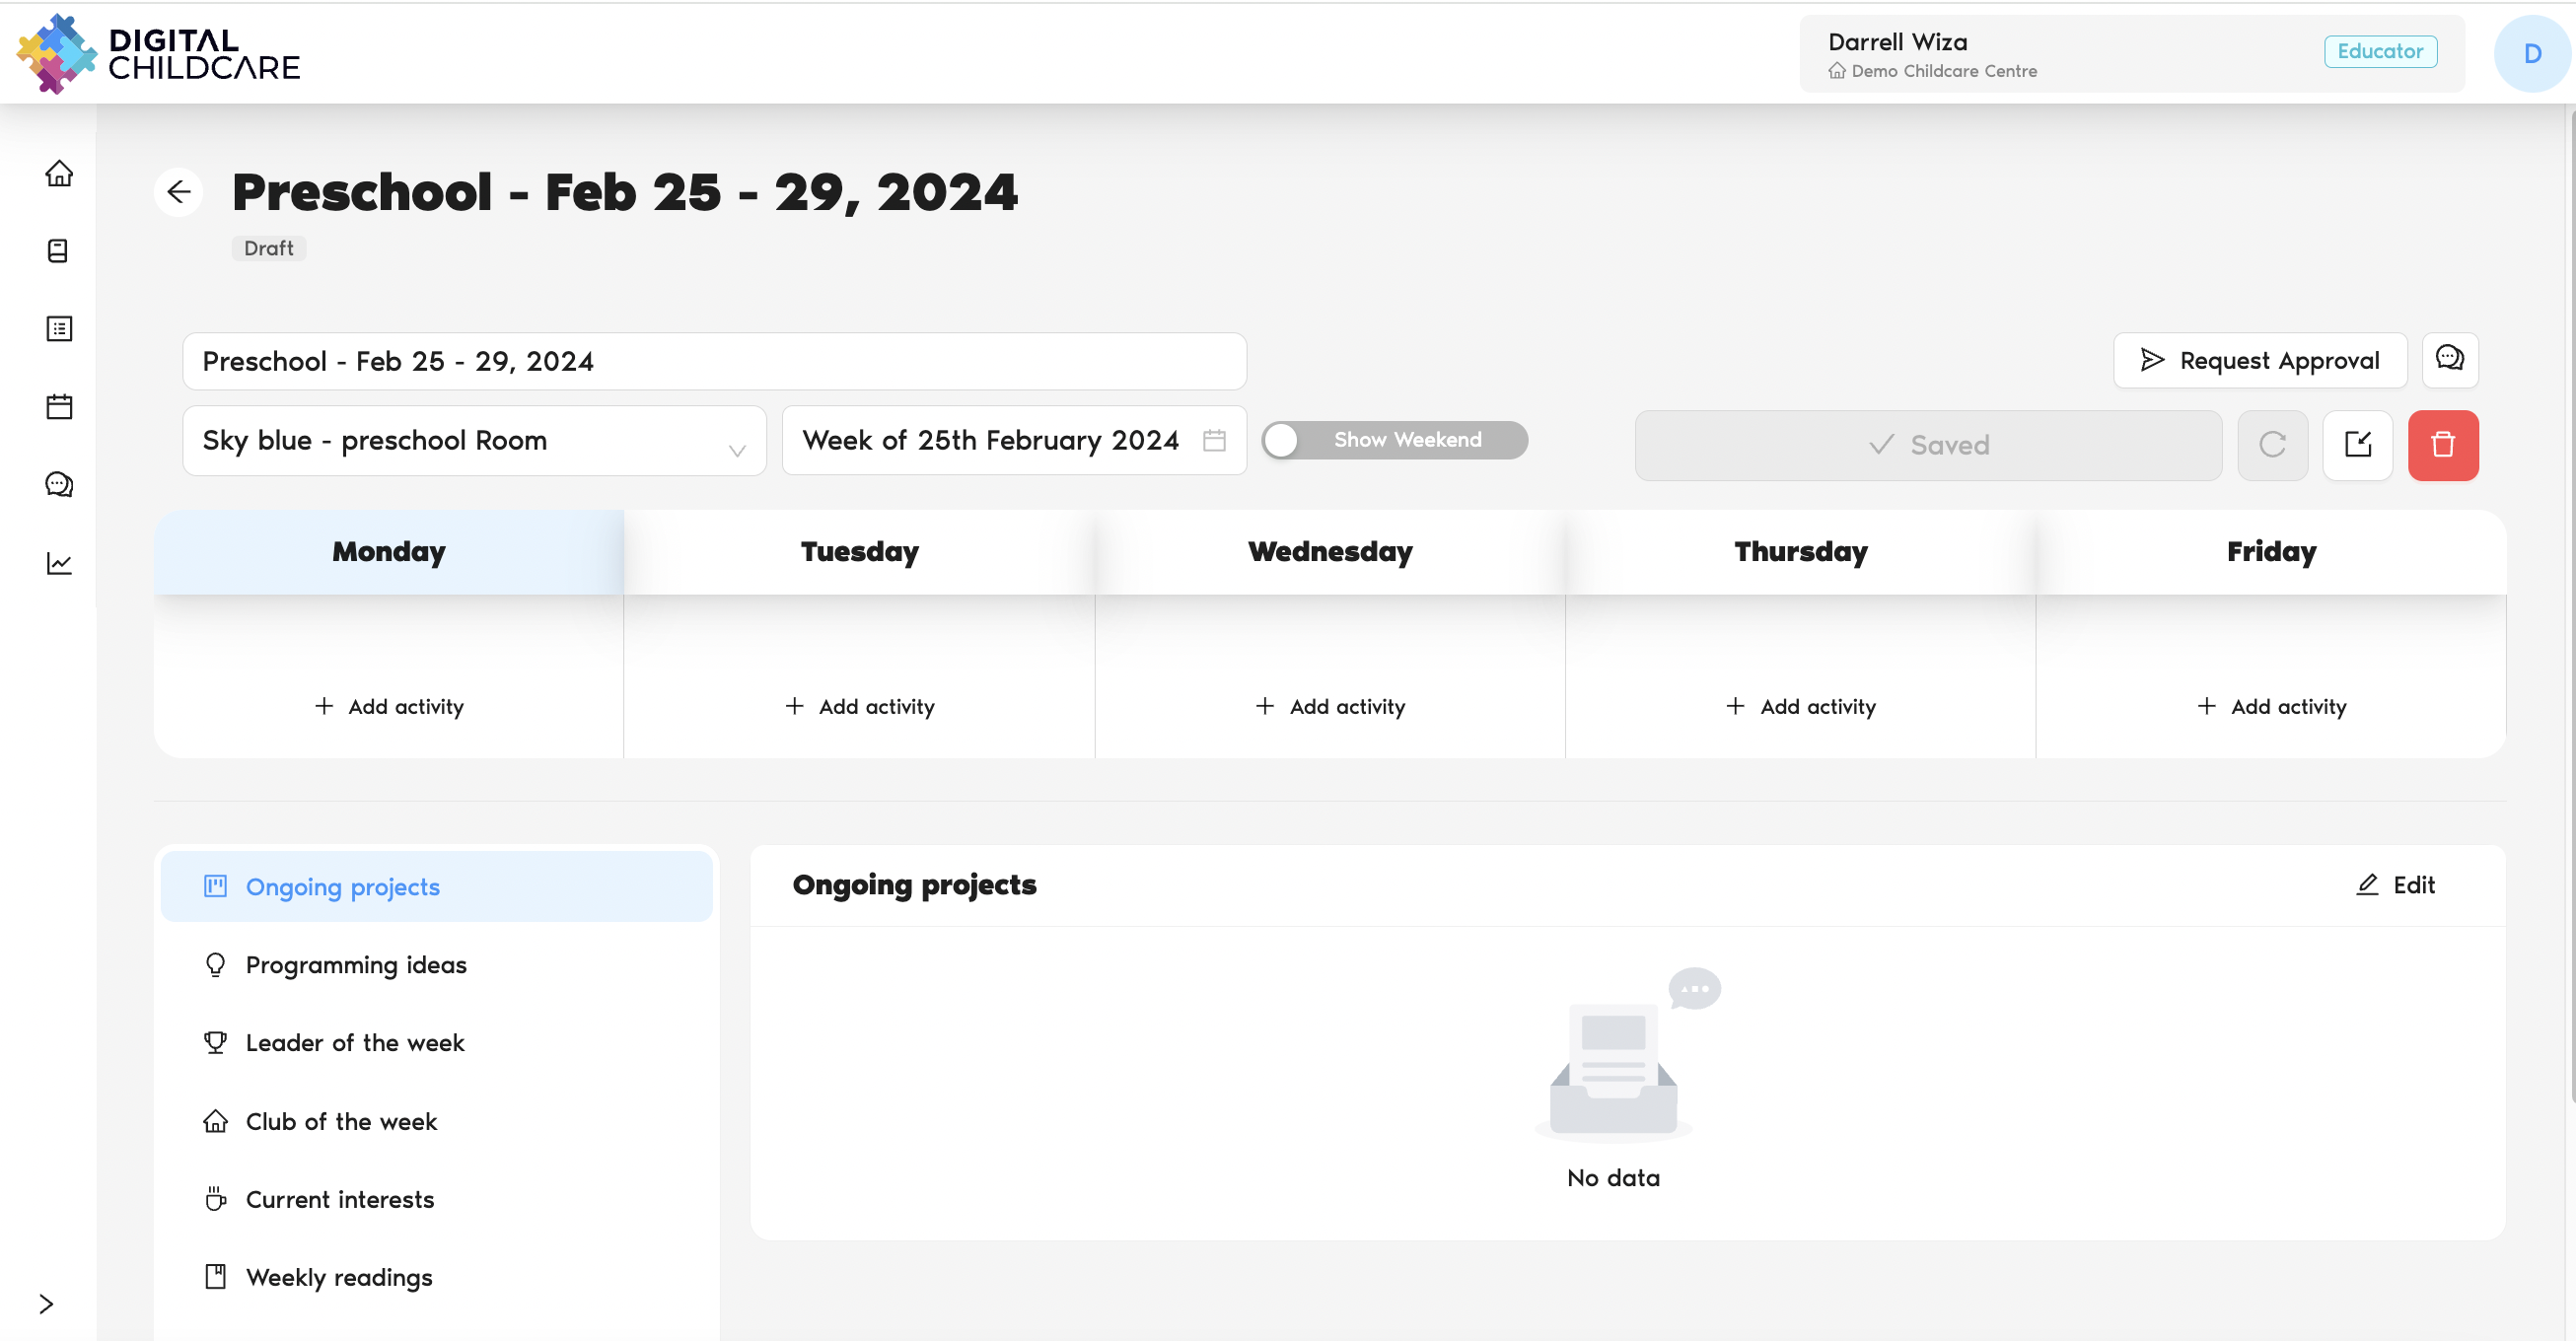Select the Leader of the week tab
The height and width of the screenshot is (1341, 2576).
pyautogui.click(x=355, y=1042)
